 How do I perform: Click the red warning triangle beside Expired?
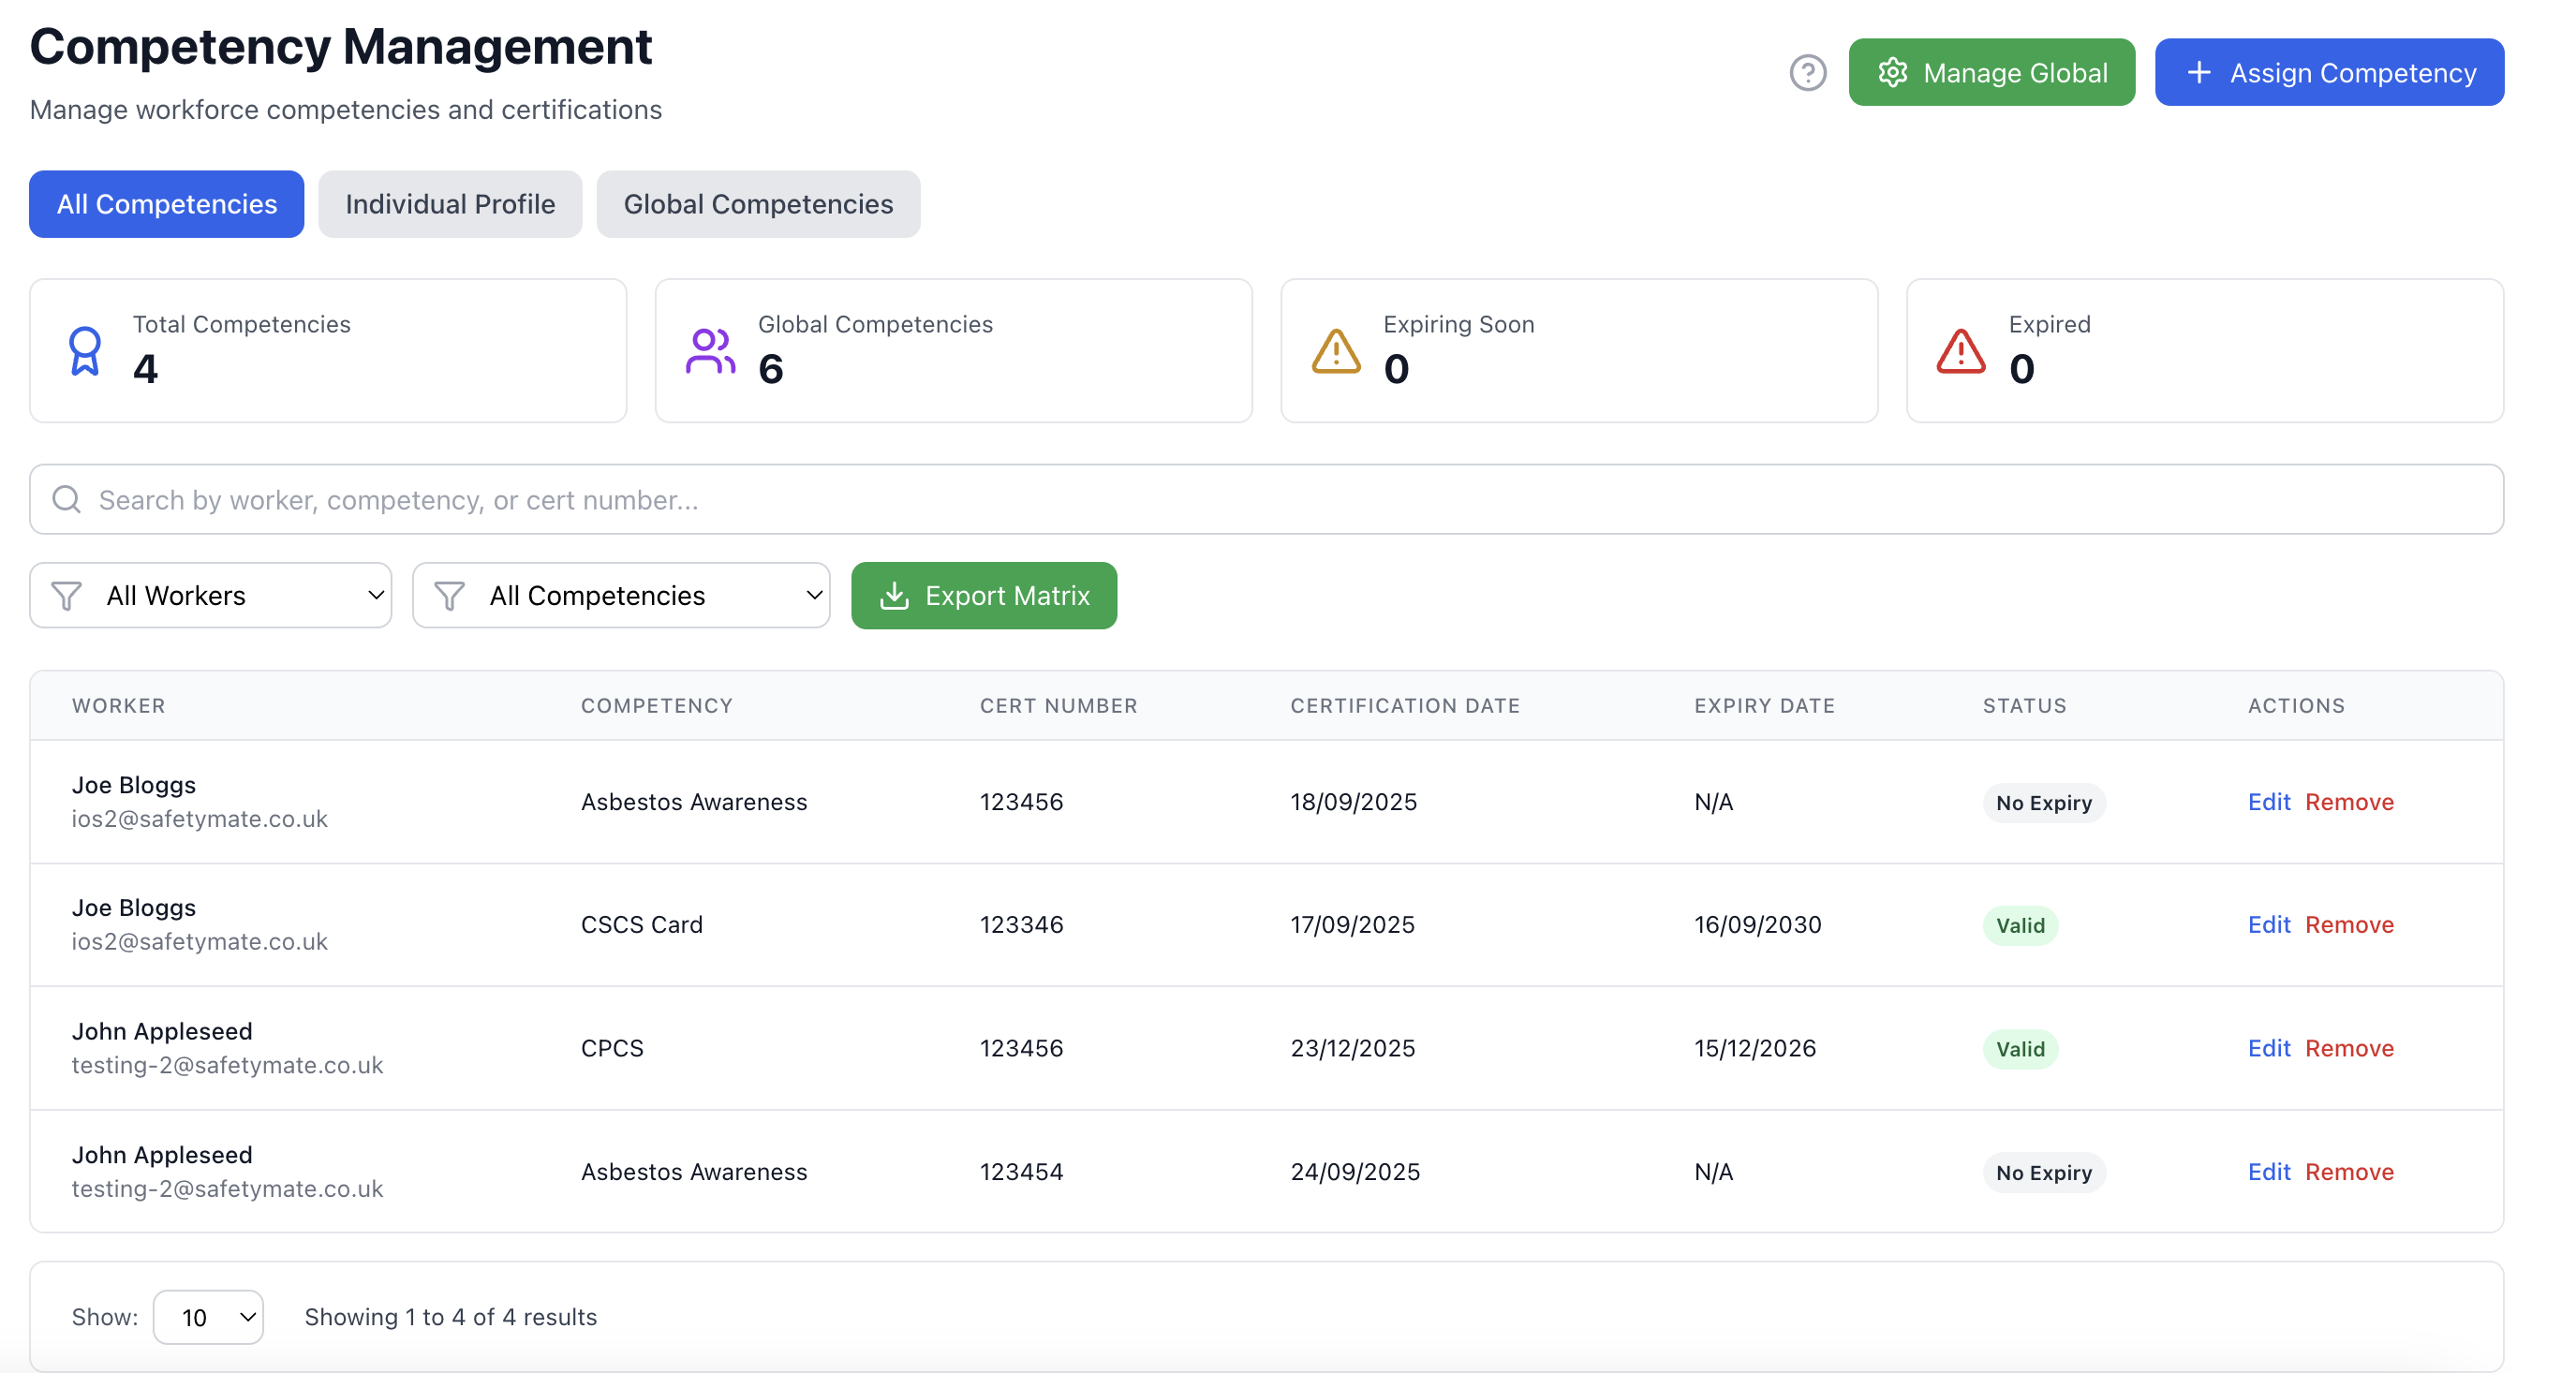[x=1959, y=351]
